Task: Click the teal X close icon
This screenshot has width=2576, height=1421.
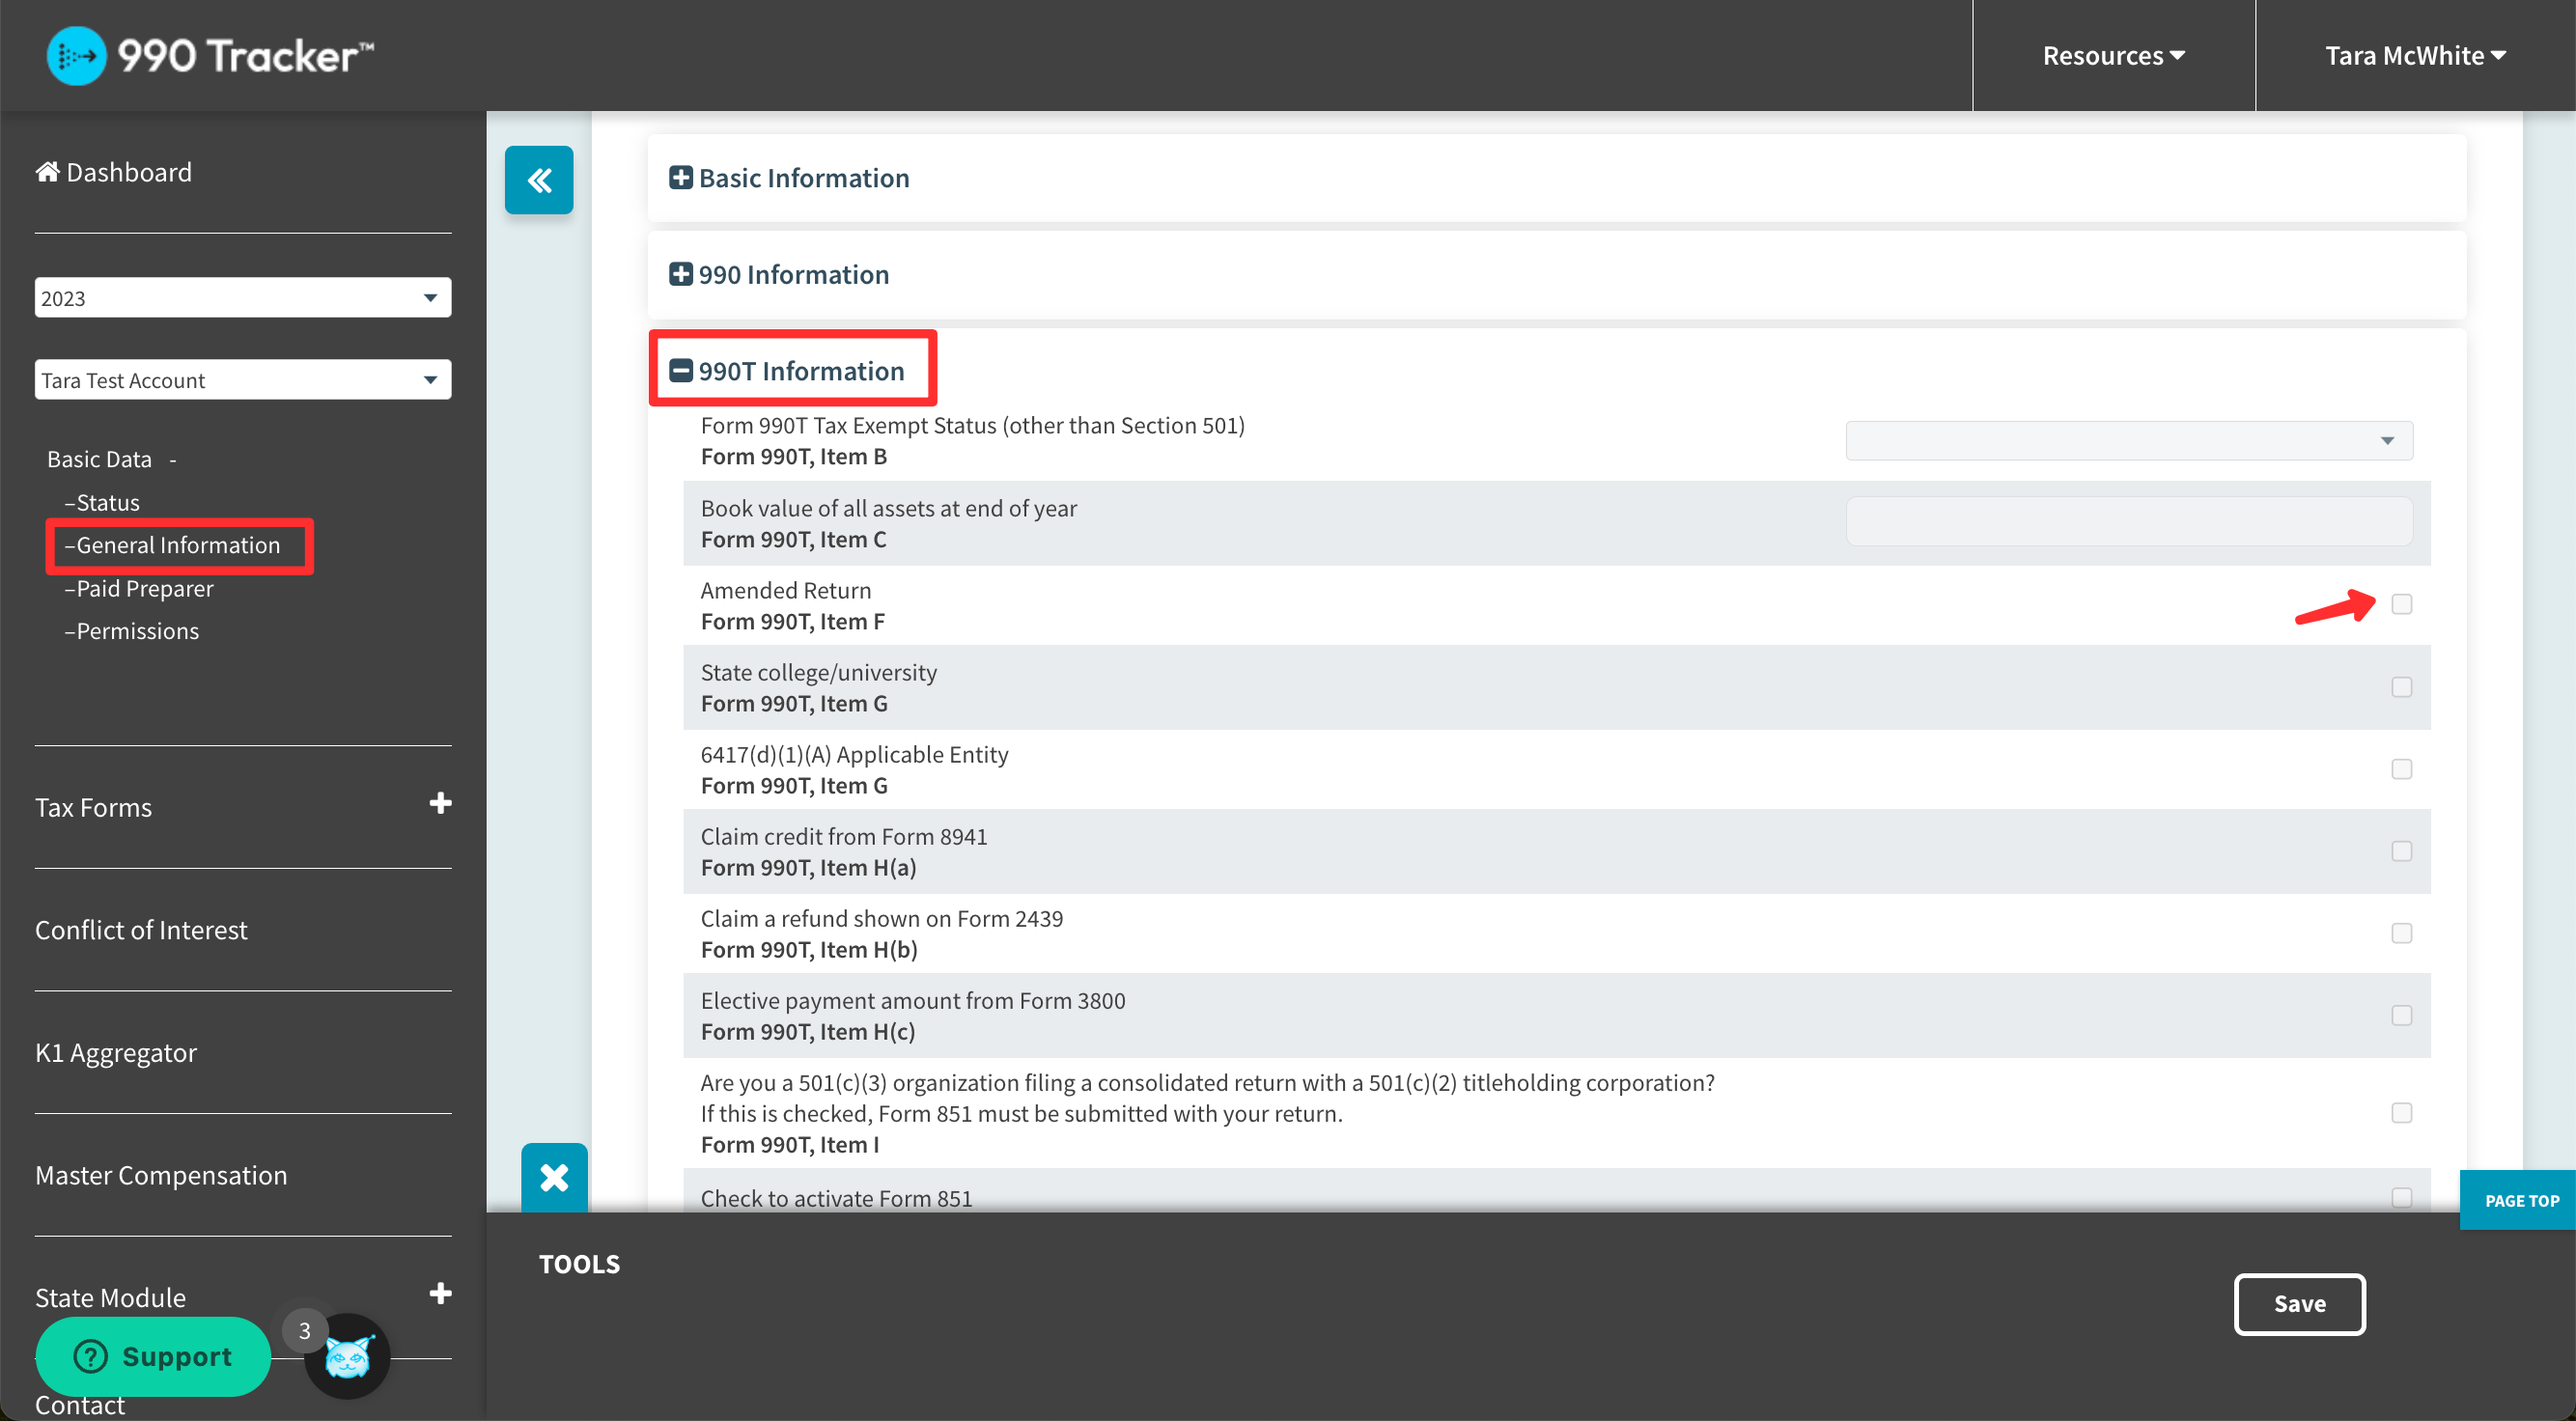Action: 554,1177
